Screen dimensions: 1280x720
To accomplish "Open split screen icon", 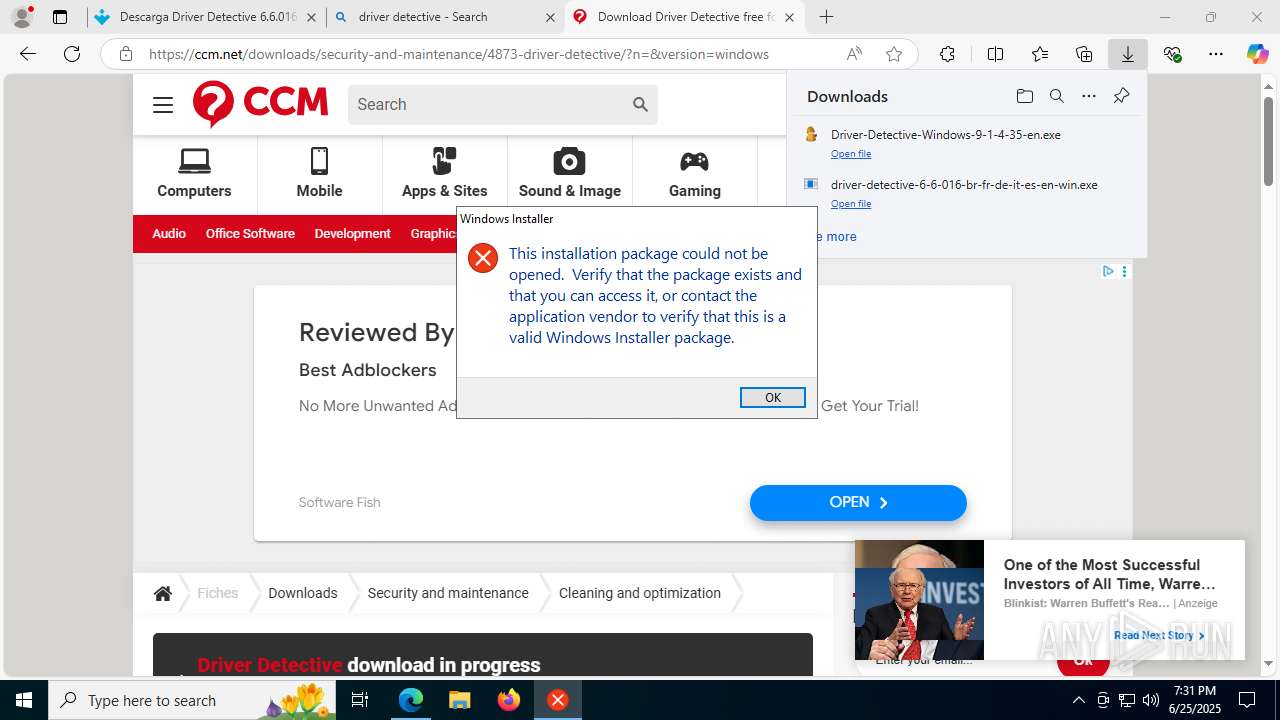I will point(995,54).
